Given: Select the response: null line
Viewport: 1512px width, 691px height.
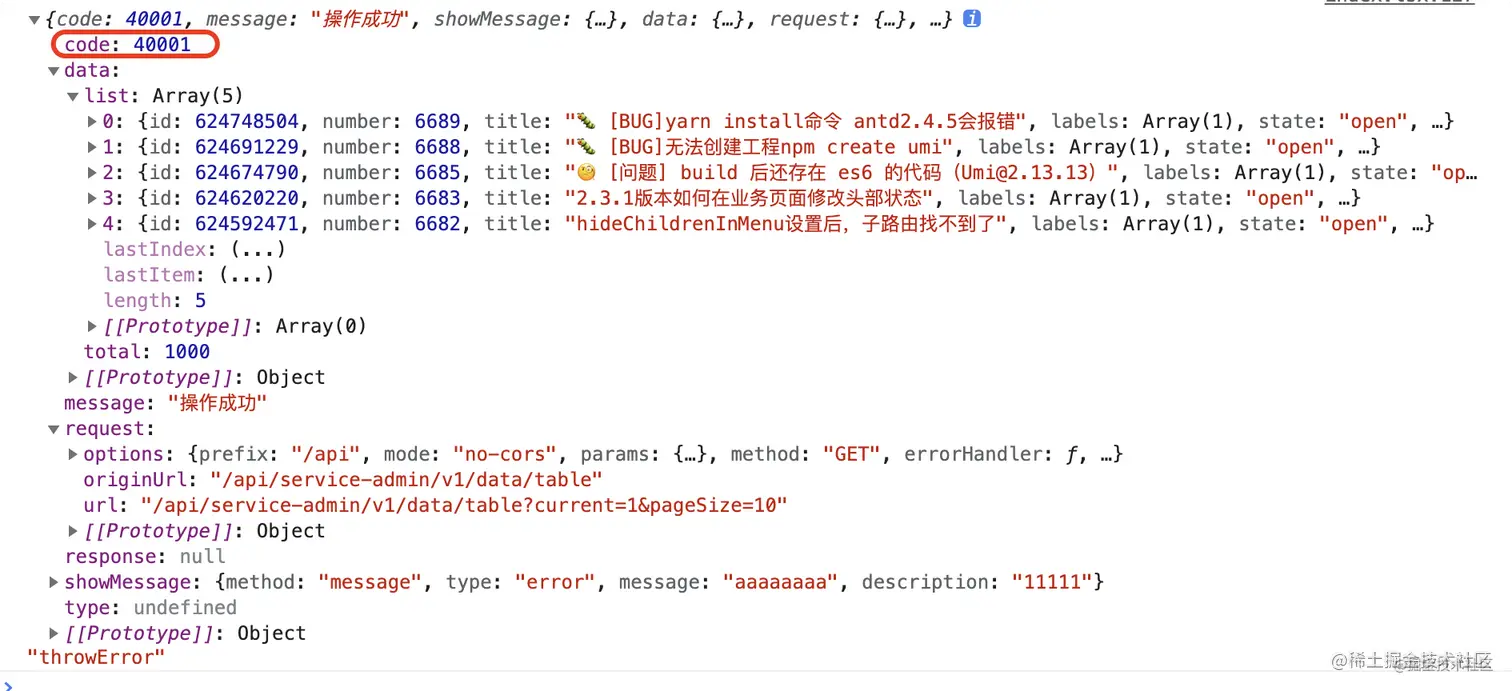Looking at the screenshot, I should [x=145, y=557].
